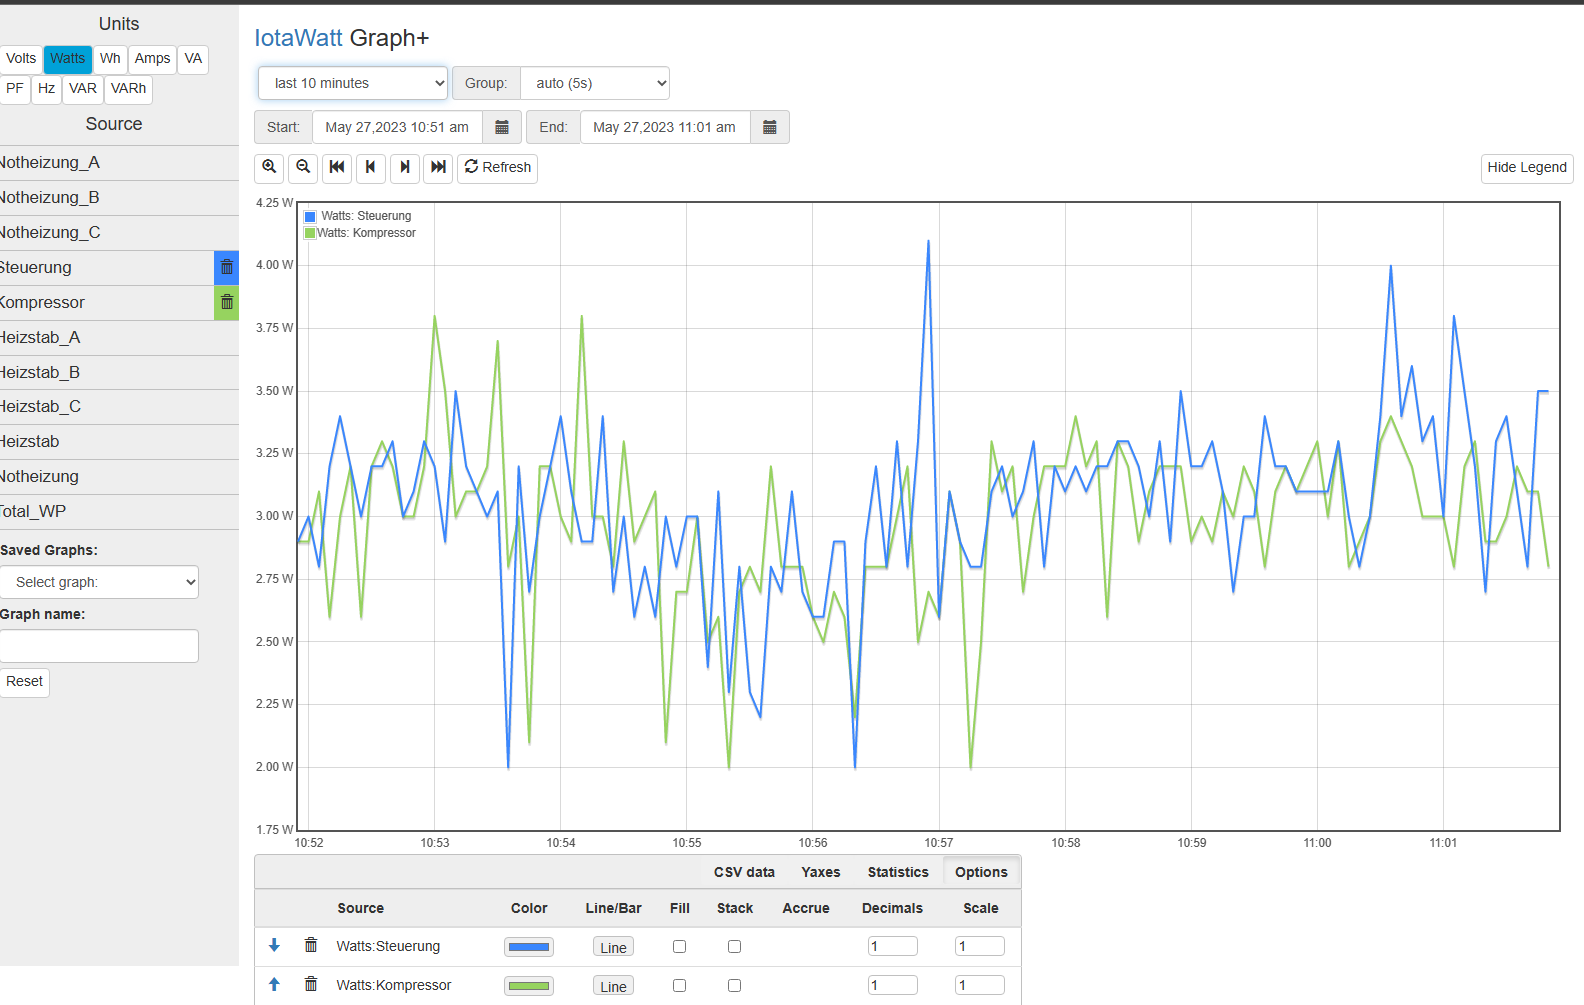This screenshot has height=1005, width=1584.
Task: Add Heizstab_A source to graph
Action: click(x=119, y=338)
